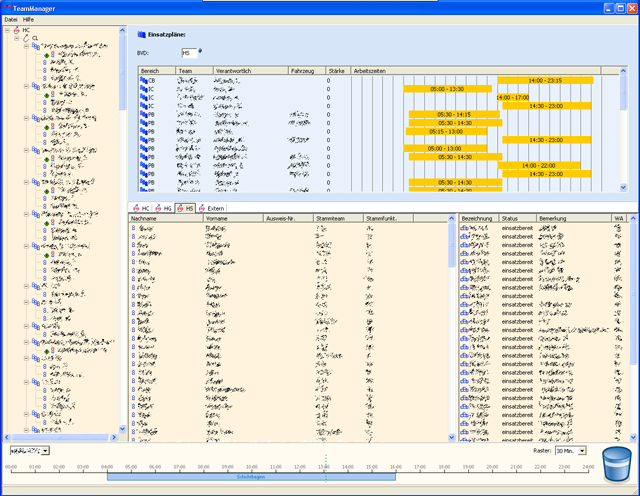
Task: Select the 05:30 - 14:15 shift bar
Action: click(454, 114)
